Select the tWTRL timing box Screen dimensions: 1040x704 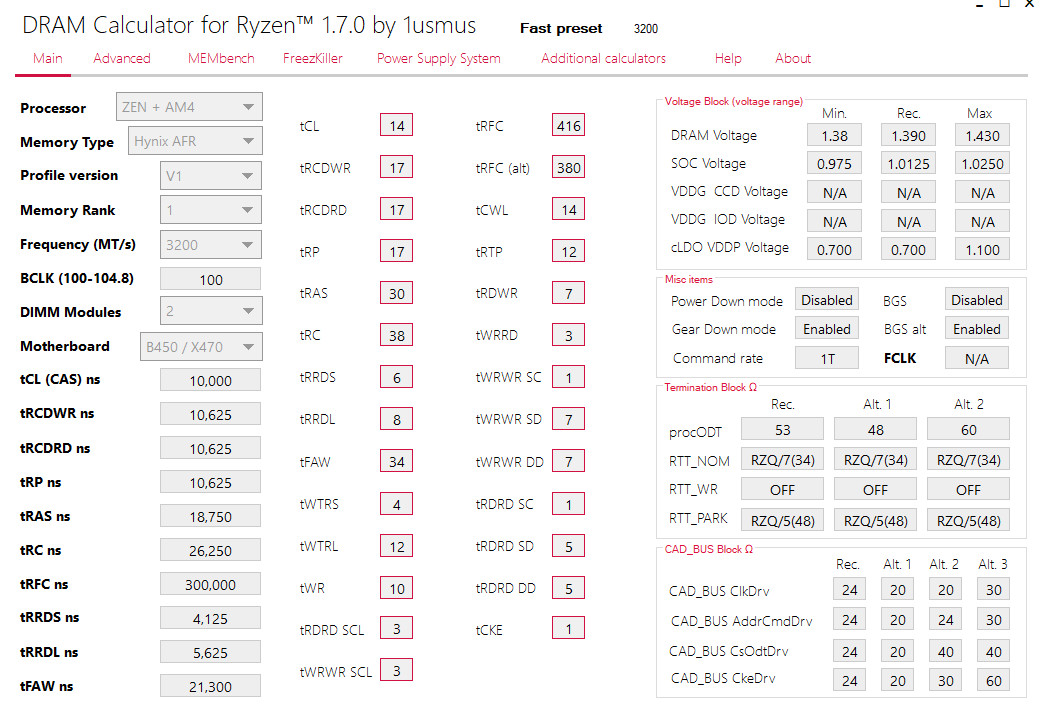pos(397,546)
